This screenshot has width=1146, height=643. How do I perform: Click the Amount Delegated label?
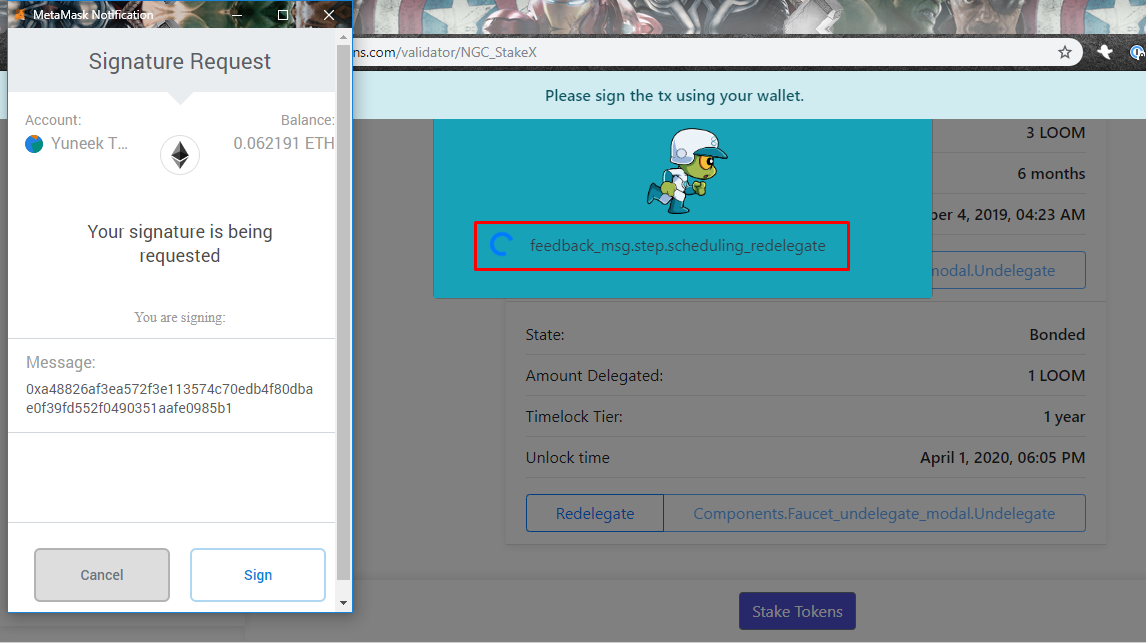(594, 376)
